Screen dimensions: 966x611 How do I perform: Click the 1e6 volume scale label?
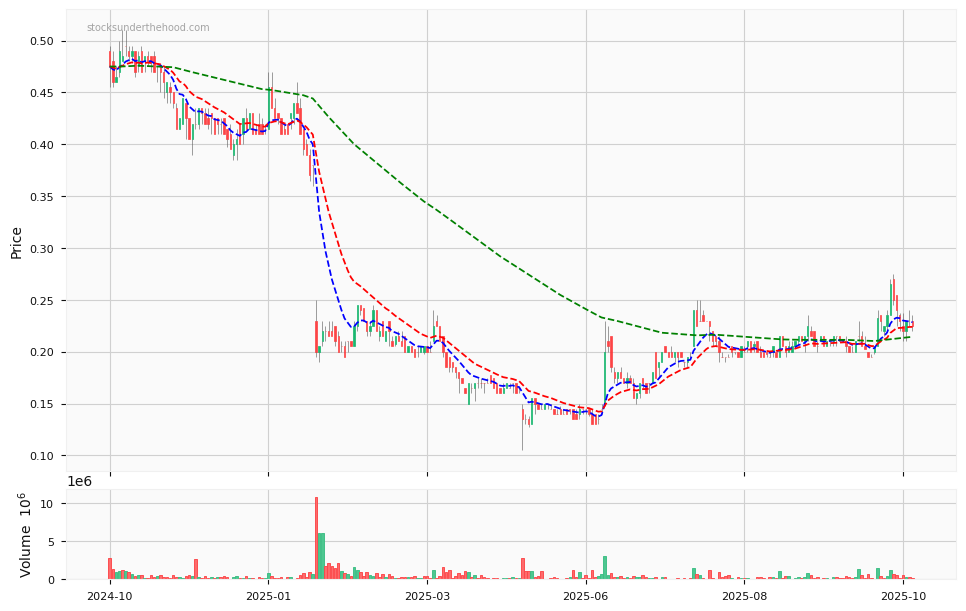coord(80,481)
